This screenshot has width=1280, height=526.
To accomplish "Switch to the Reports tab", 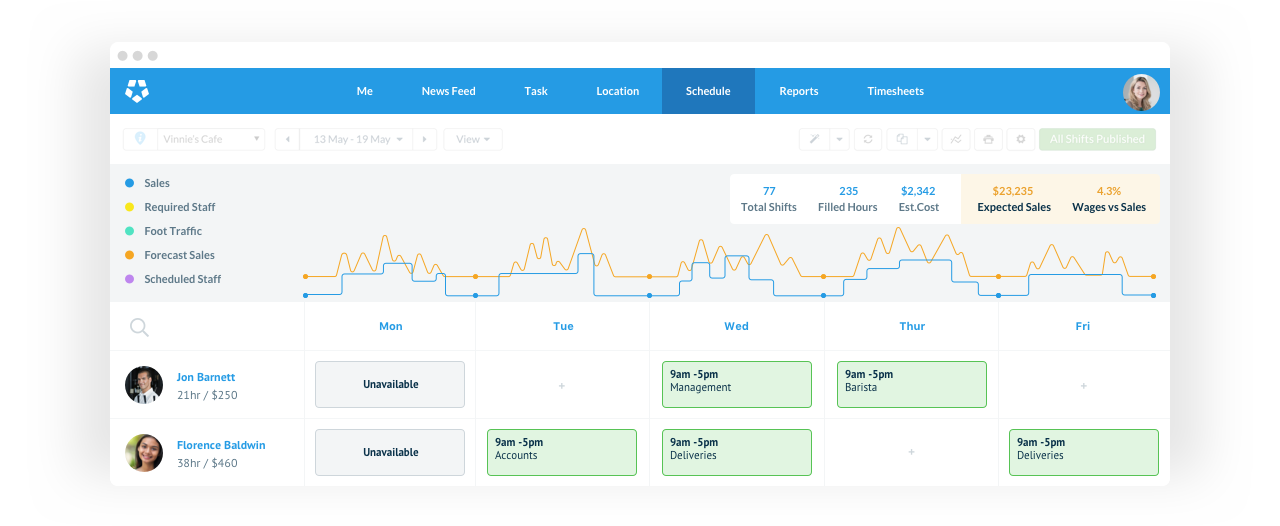I will click(x=799, y=91).
